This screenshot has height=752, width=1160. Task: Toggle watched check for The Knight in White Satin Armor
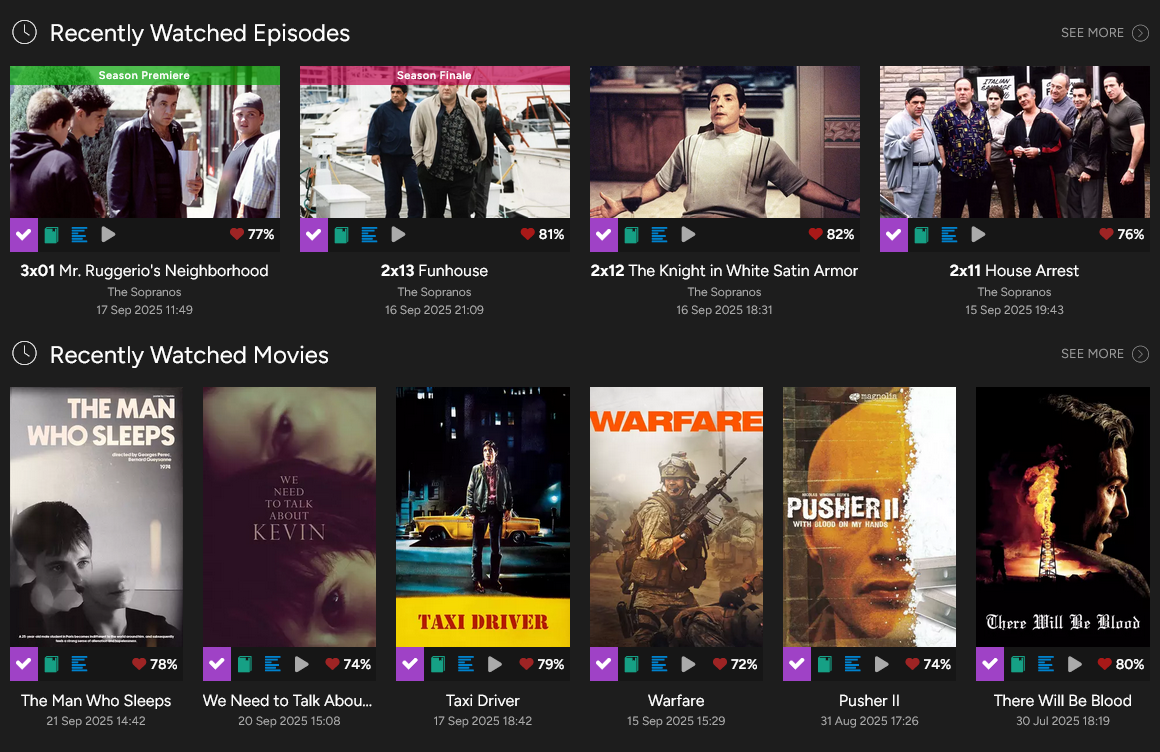click(604, 235)
